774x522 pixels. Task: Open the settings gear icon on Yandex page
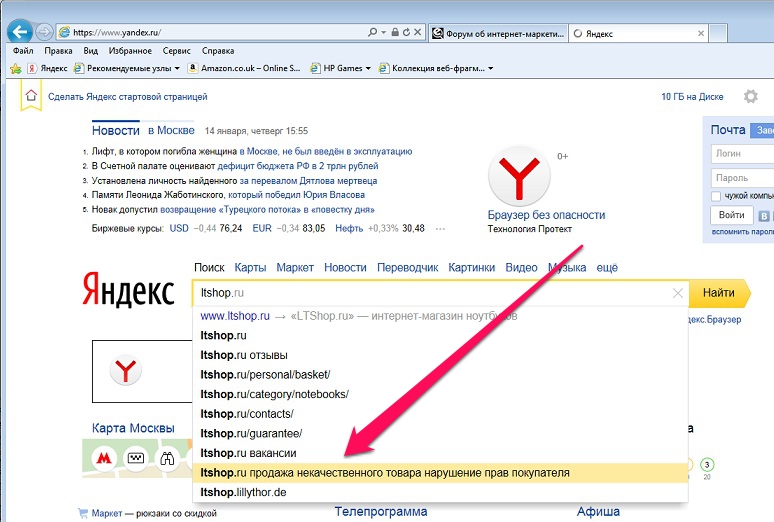[x=750, y=96]
